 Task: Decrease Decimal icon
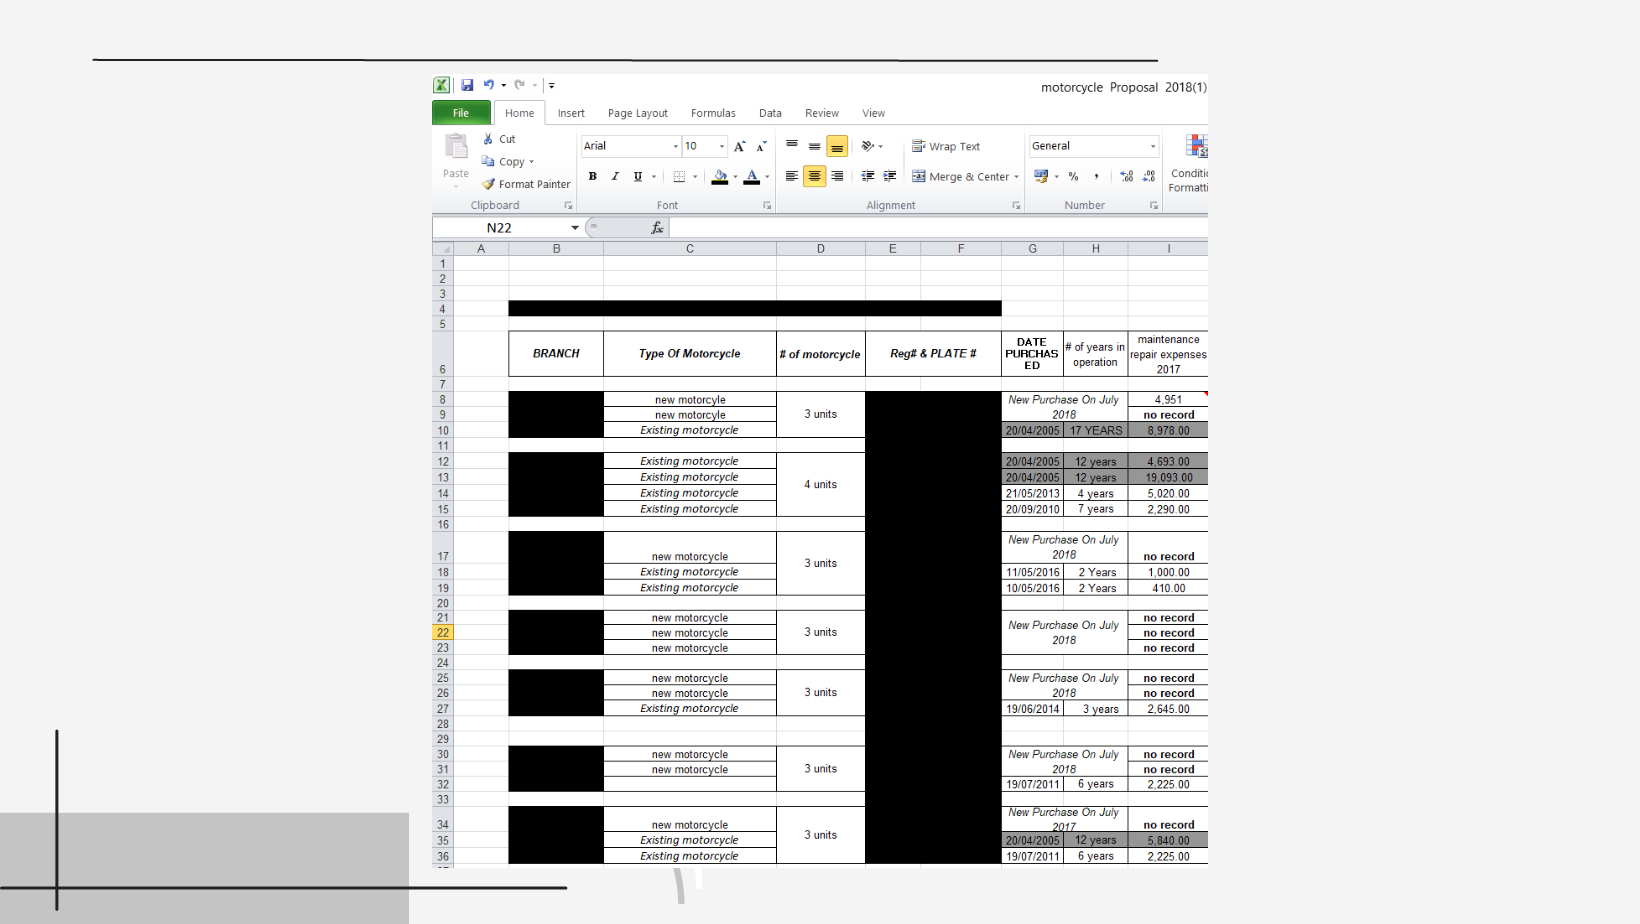(x=1149, y=176)
